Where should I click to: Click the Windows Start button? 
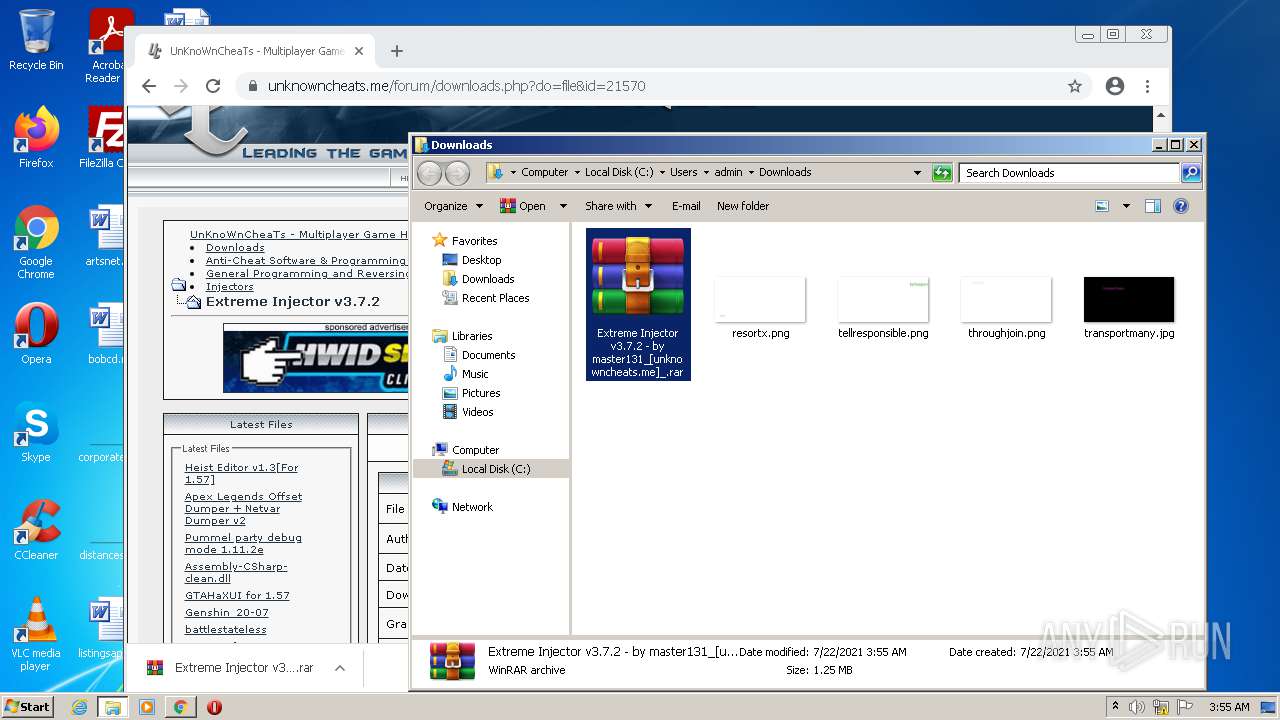point(28,707)
